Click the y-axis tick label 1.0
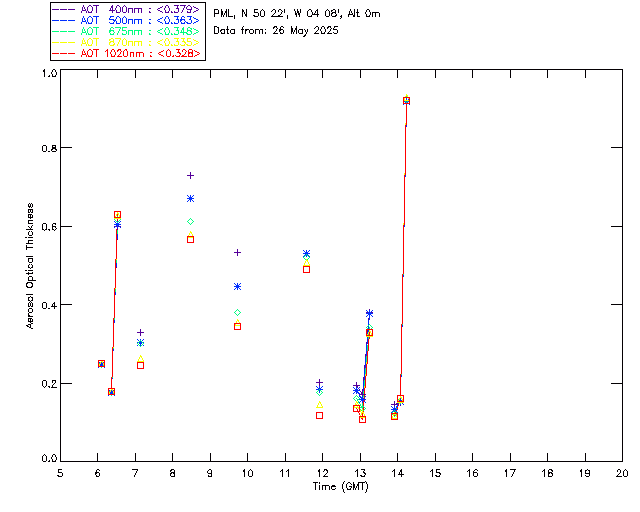The height and width of the screenshot is (512, 640). tap(49, 73)
